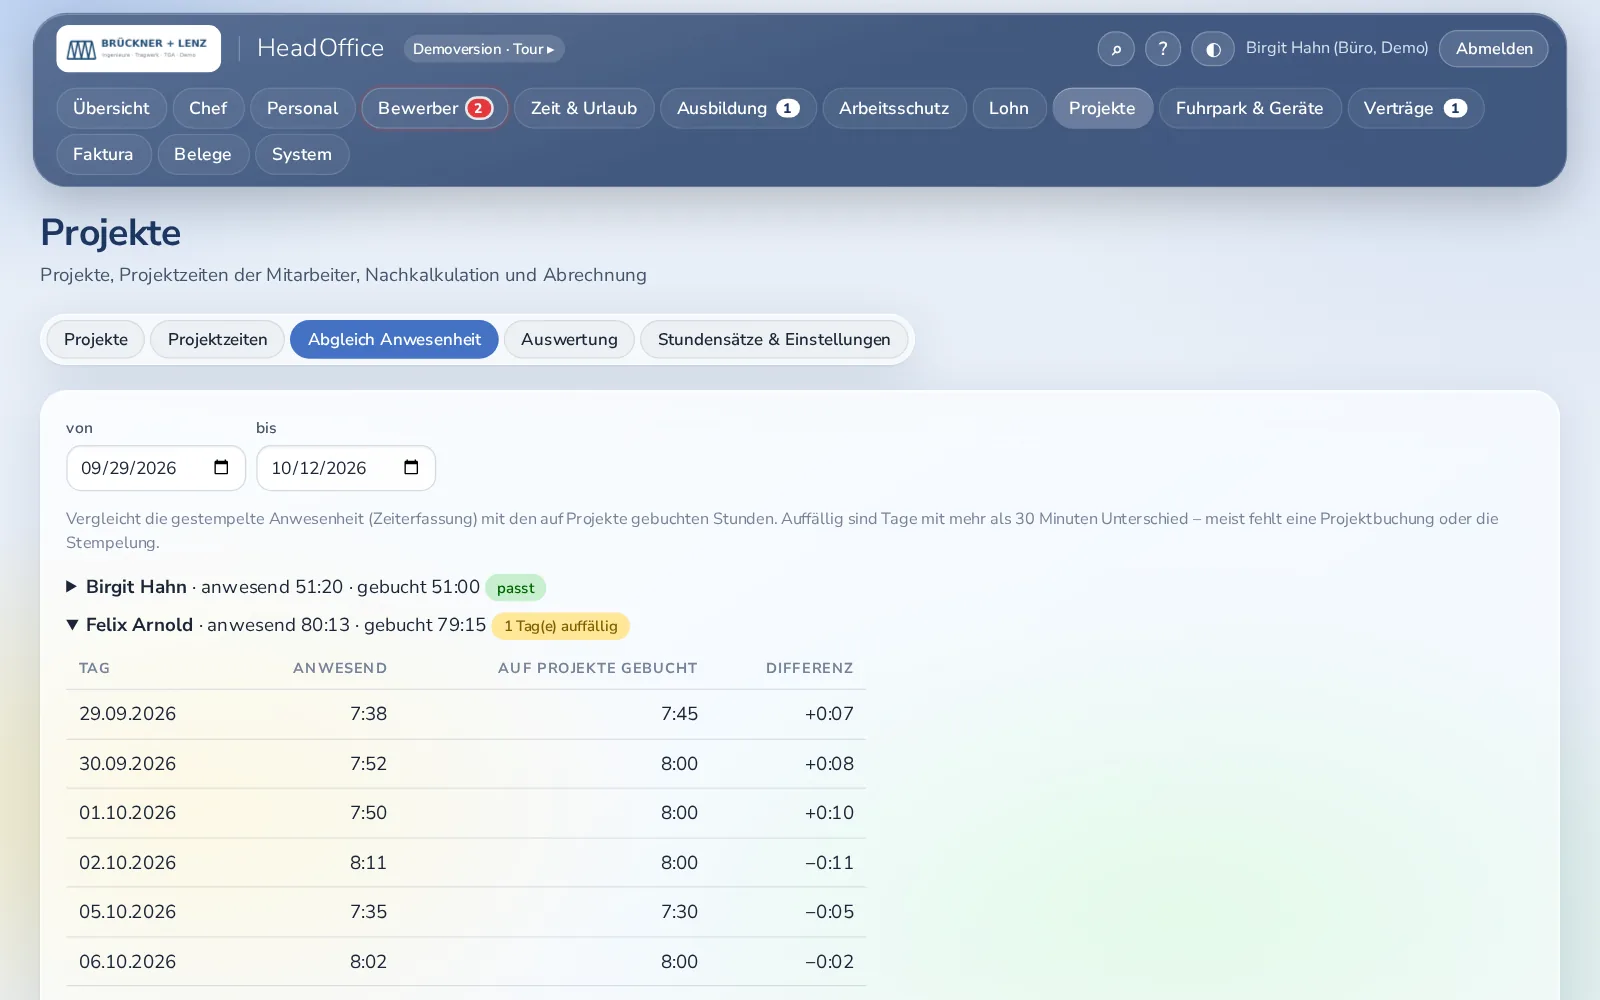Select Projekte in main navigation

pos(1102,108)
